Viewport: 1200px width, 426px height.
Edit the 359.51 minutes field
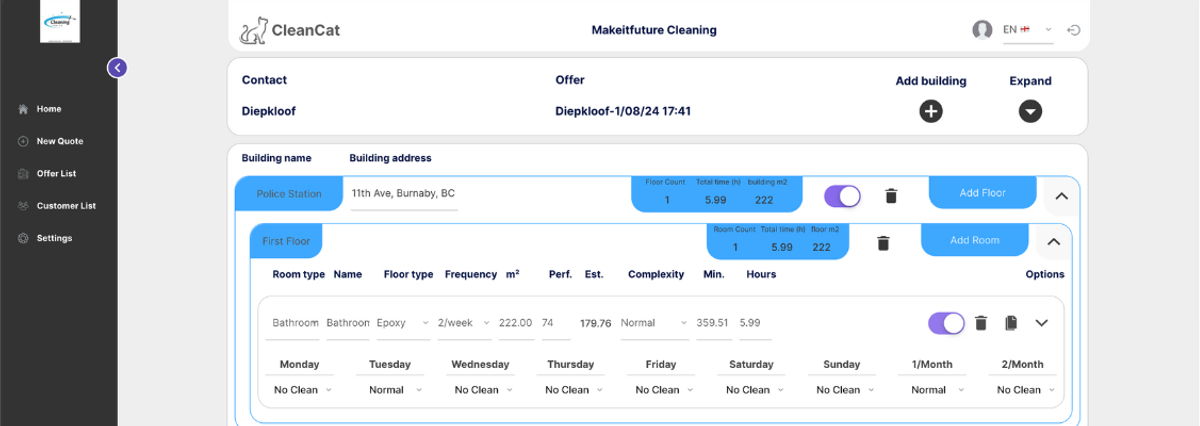click(714, 323)
